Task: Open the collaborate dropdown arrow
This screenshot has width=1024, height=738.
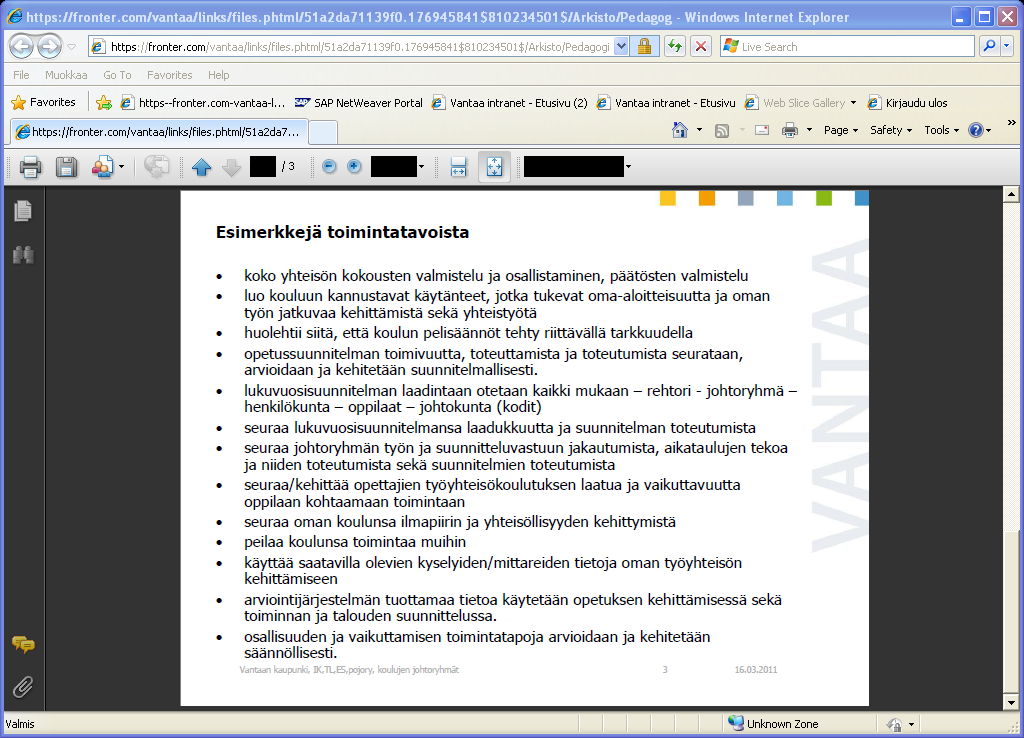Action: 121,167
